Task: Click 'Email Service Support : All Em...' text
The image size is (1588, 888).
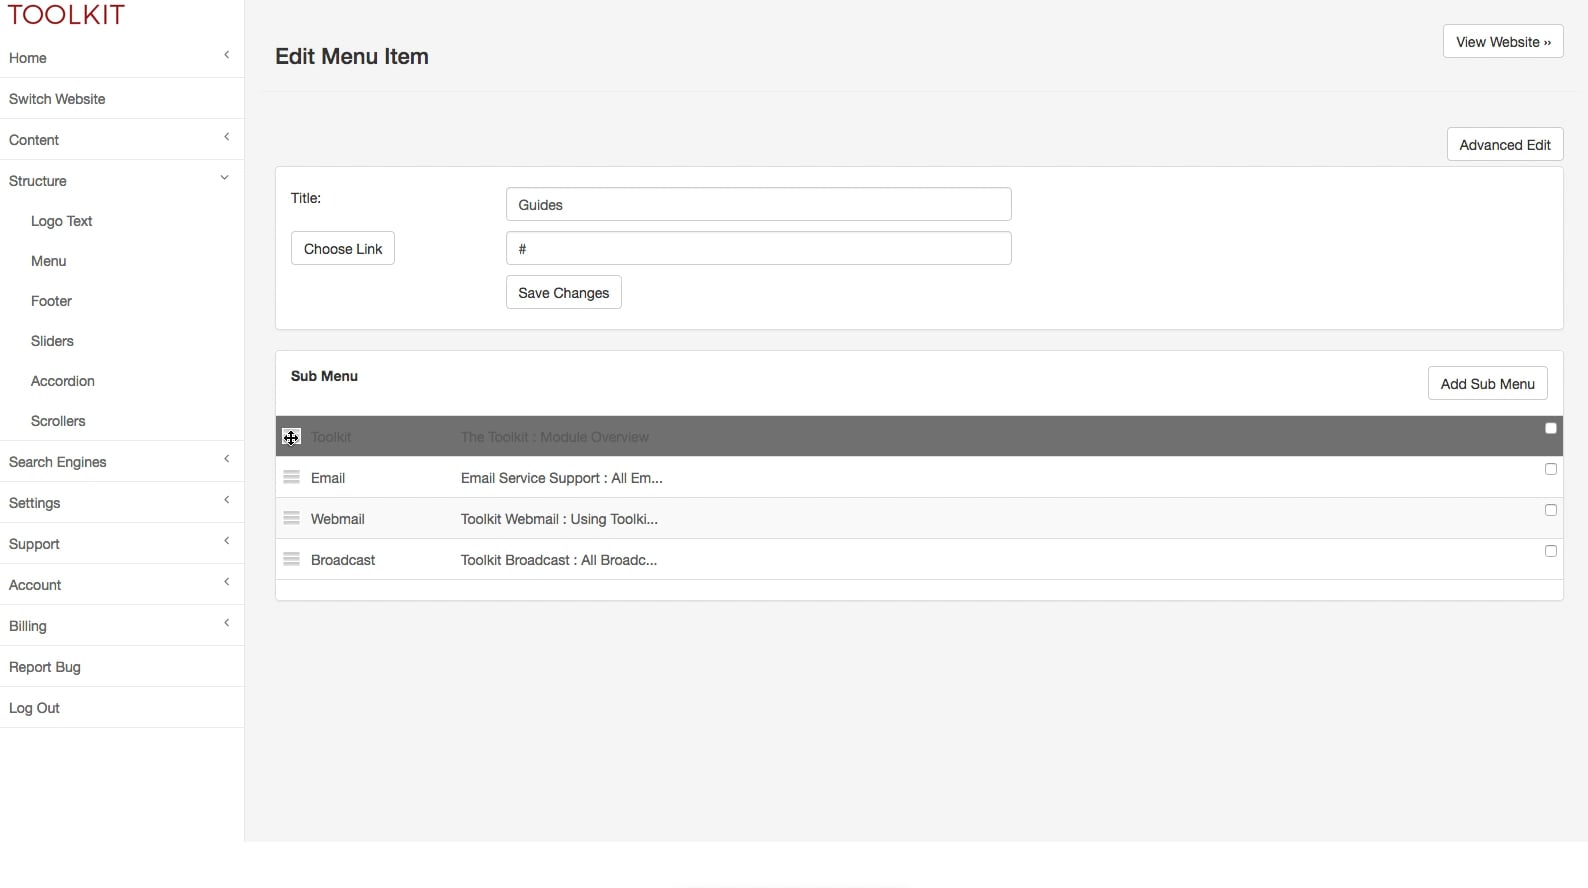Action: pos(562,478)
